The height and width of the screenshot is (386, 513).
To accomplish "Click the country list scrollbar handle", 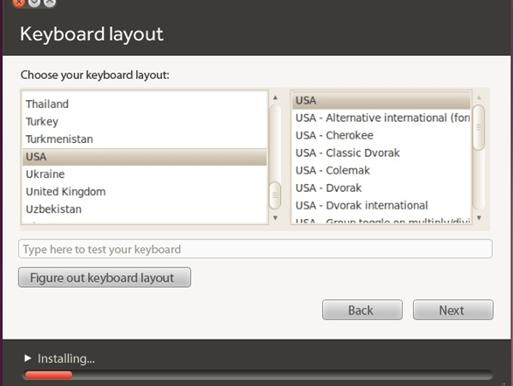I will point(275,195).
